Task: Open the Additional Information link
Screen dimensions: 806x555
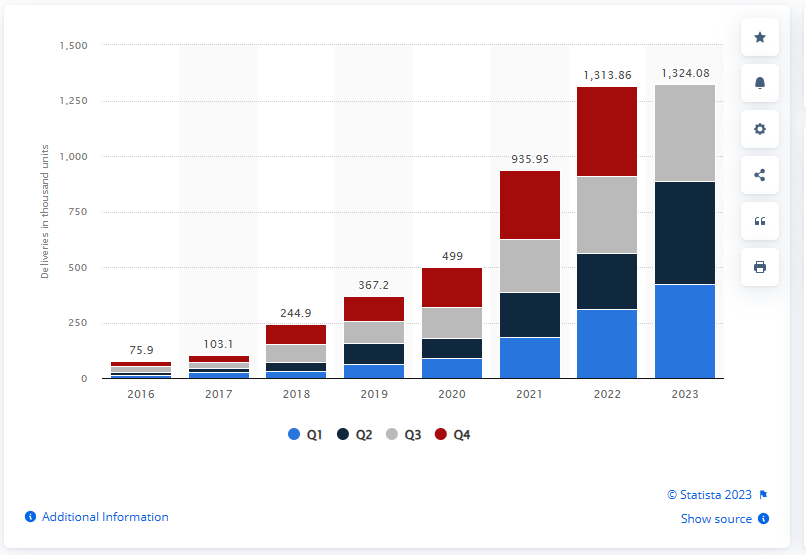Action: click(x=105, y=517)
